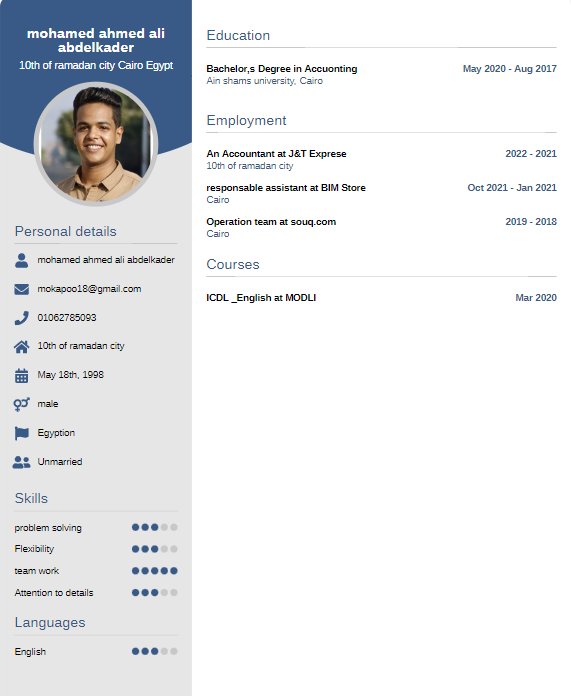Click the phone handset icon

click(x=21, y=318)
